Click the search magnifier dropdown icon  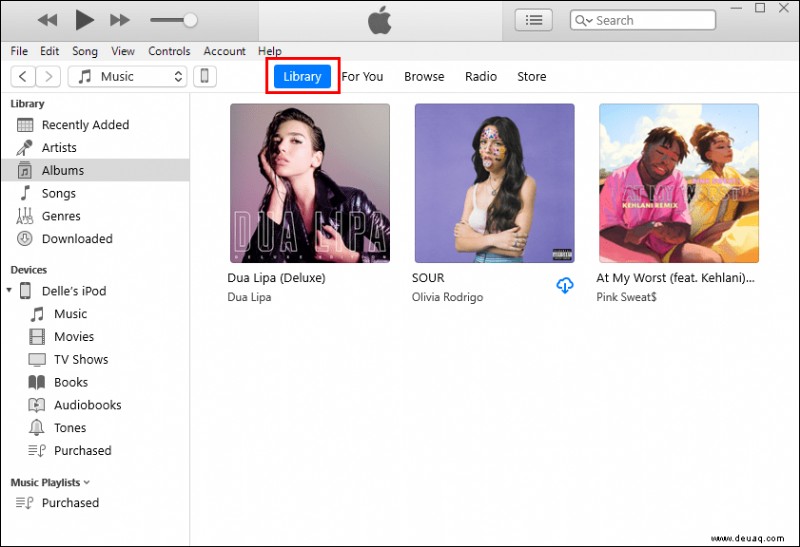coord(583,20)
